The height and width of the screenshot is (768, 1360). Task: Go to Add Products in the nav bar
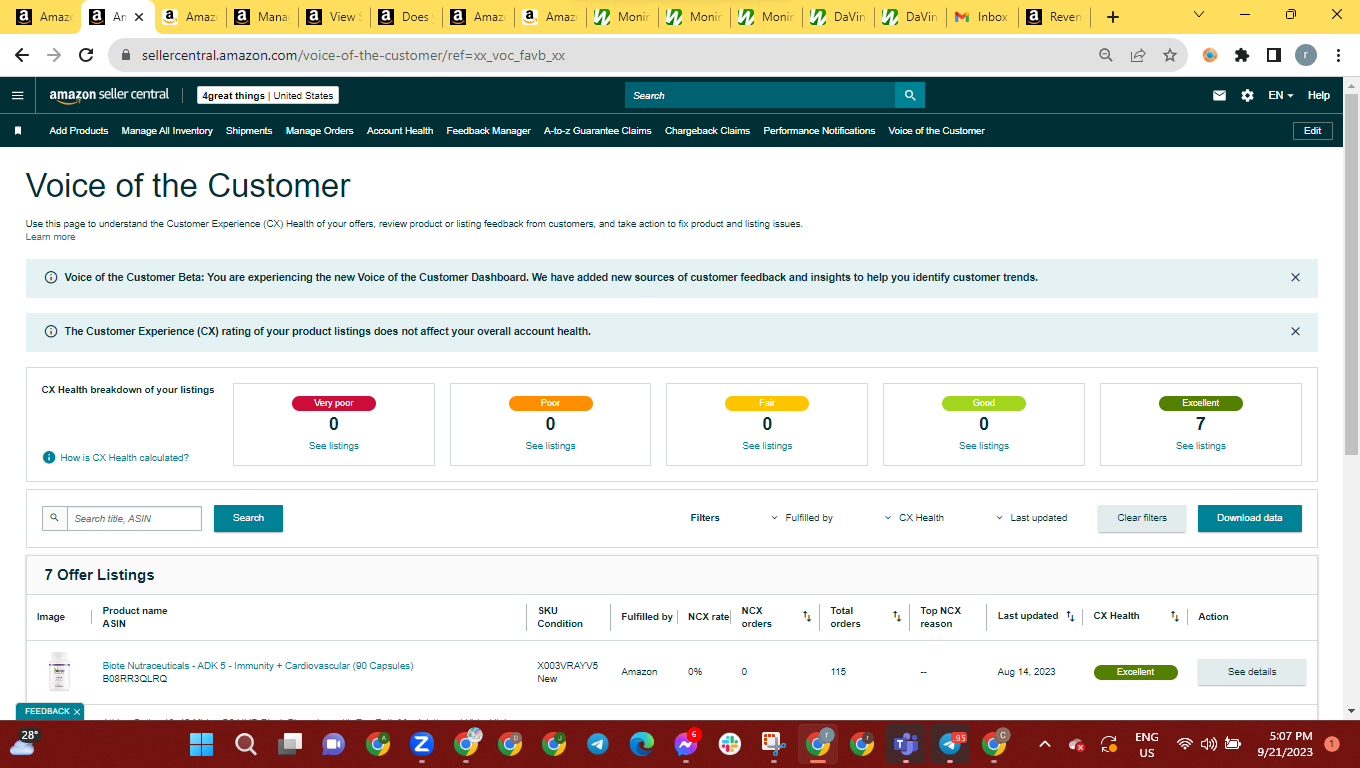tap(79, 131)
